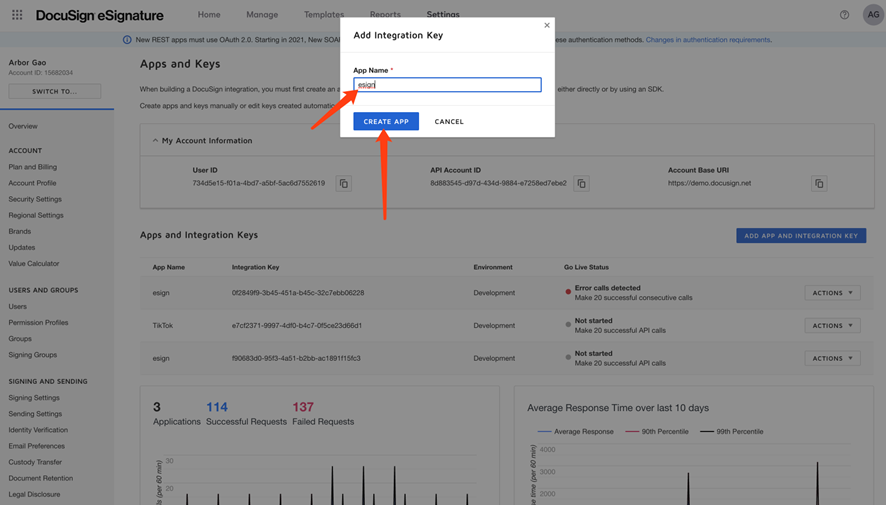Open Legal Disclosure in sidebar

(x=34, y=494)
